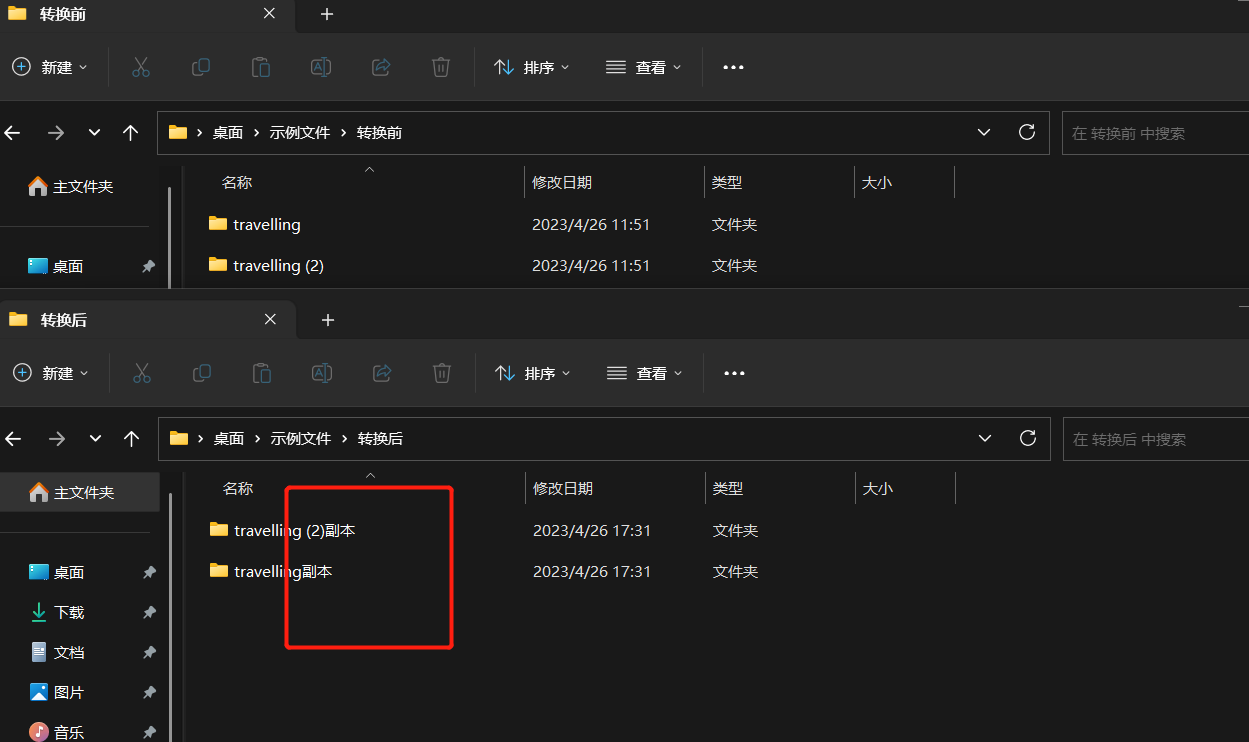
Task: Click the navigation up arrow in 转换前 window
Action: (x=130, y=132)
